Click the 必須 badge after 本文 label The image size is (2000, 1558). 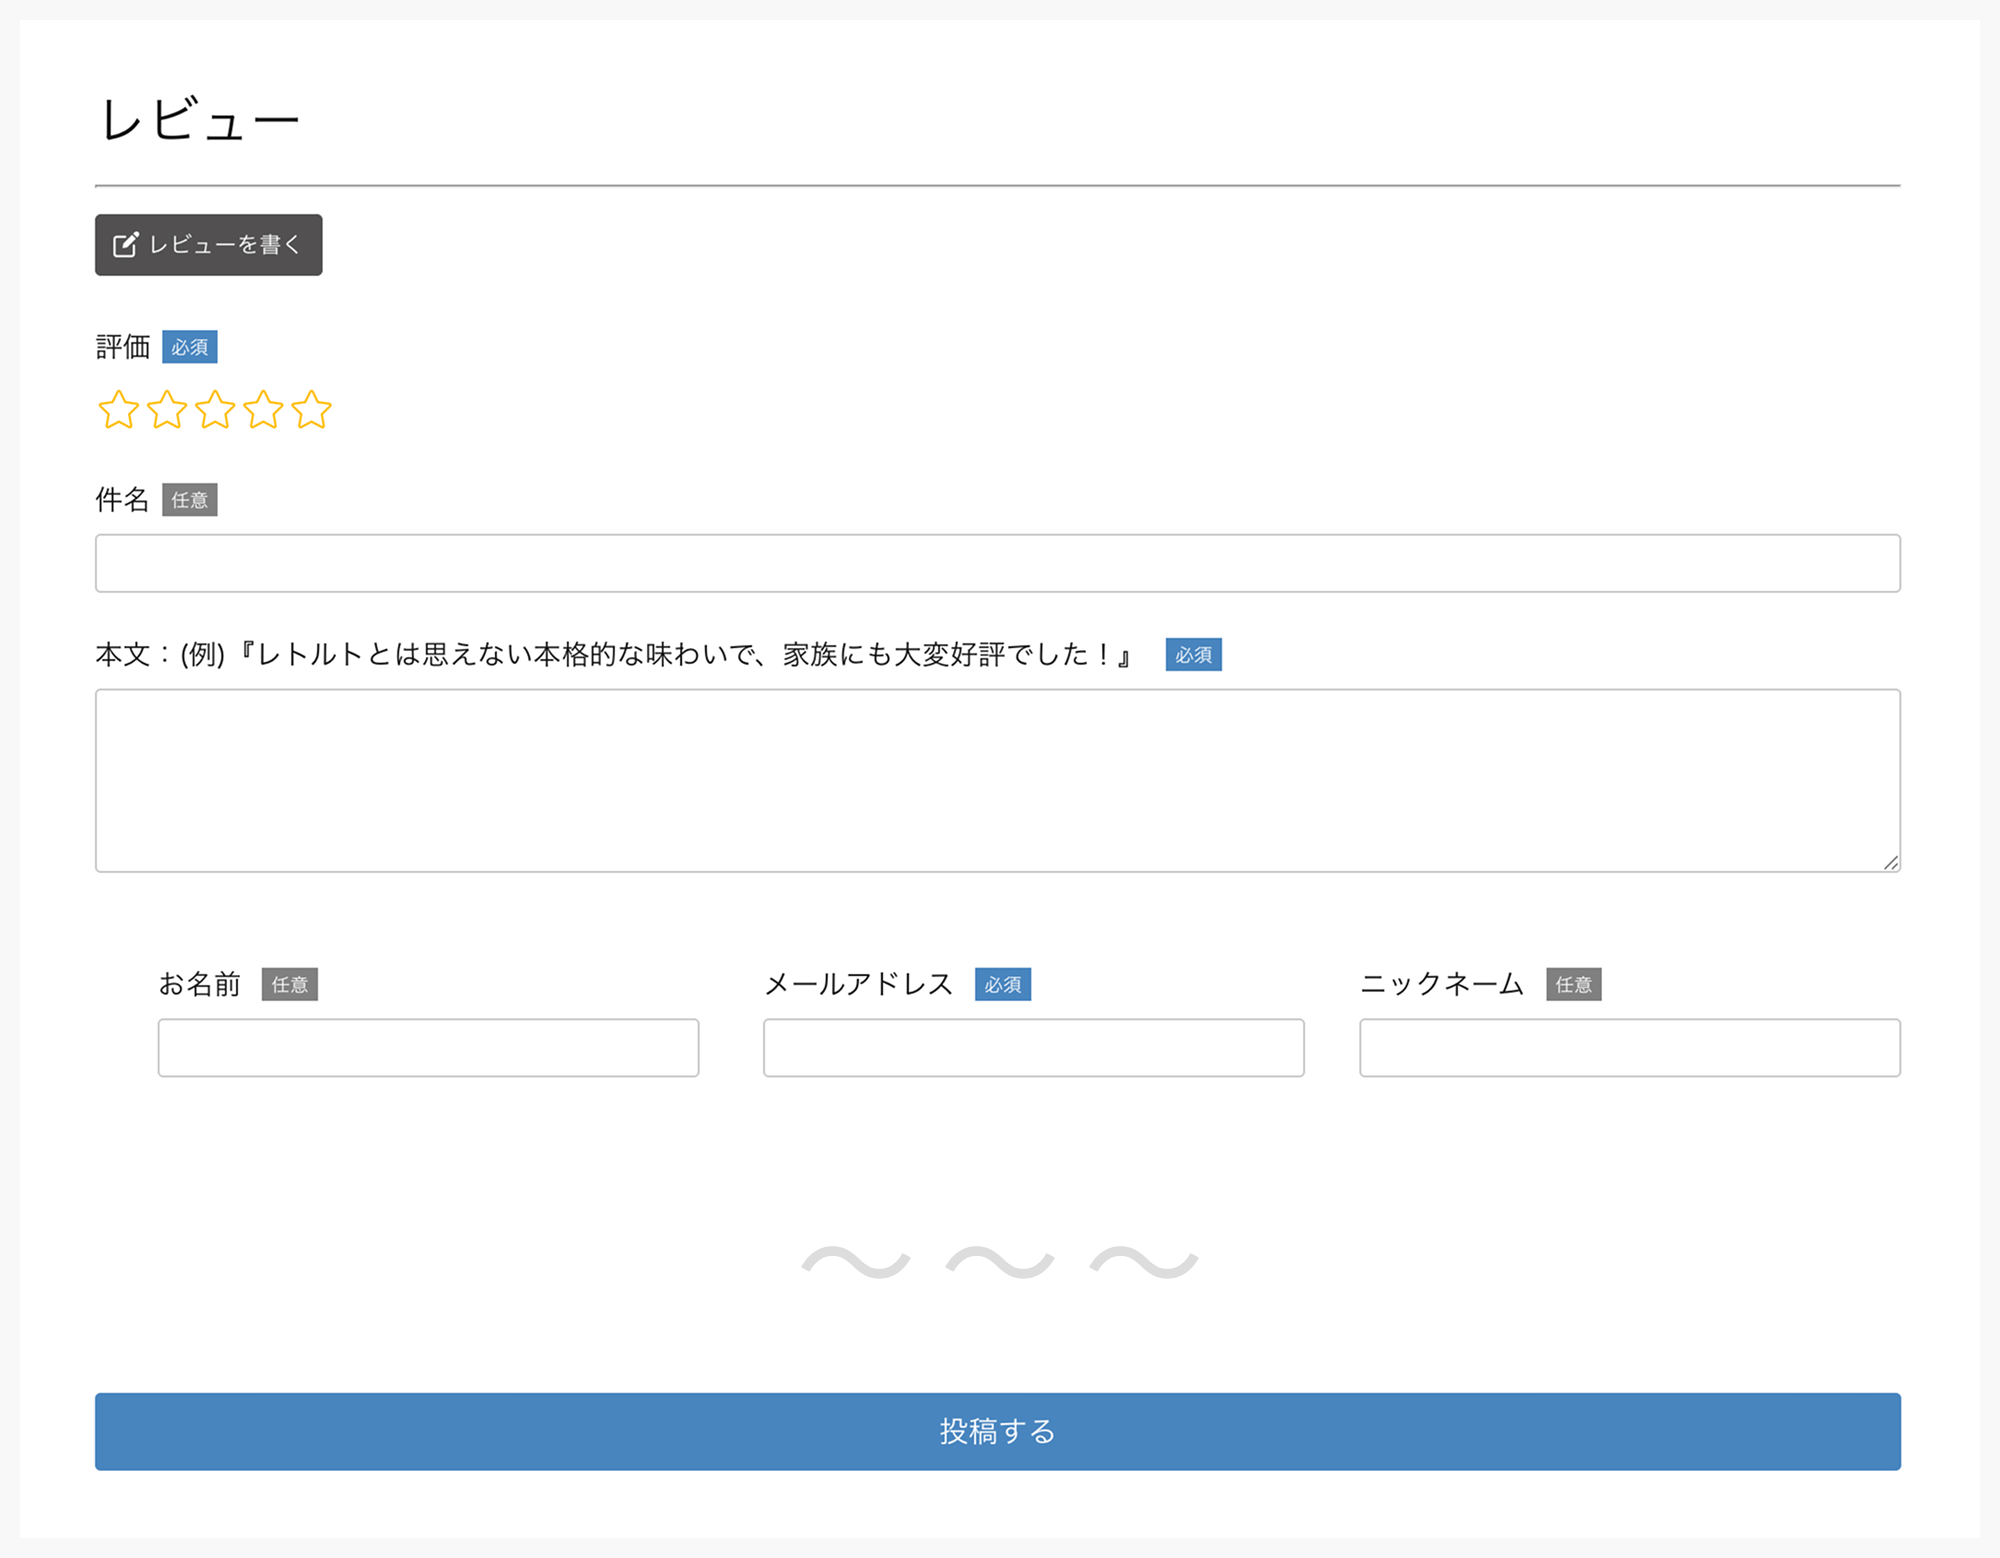coord(1193,655)
